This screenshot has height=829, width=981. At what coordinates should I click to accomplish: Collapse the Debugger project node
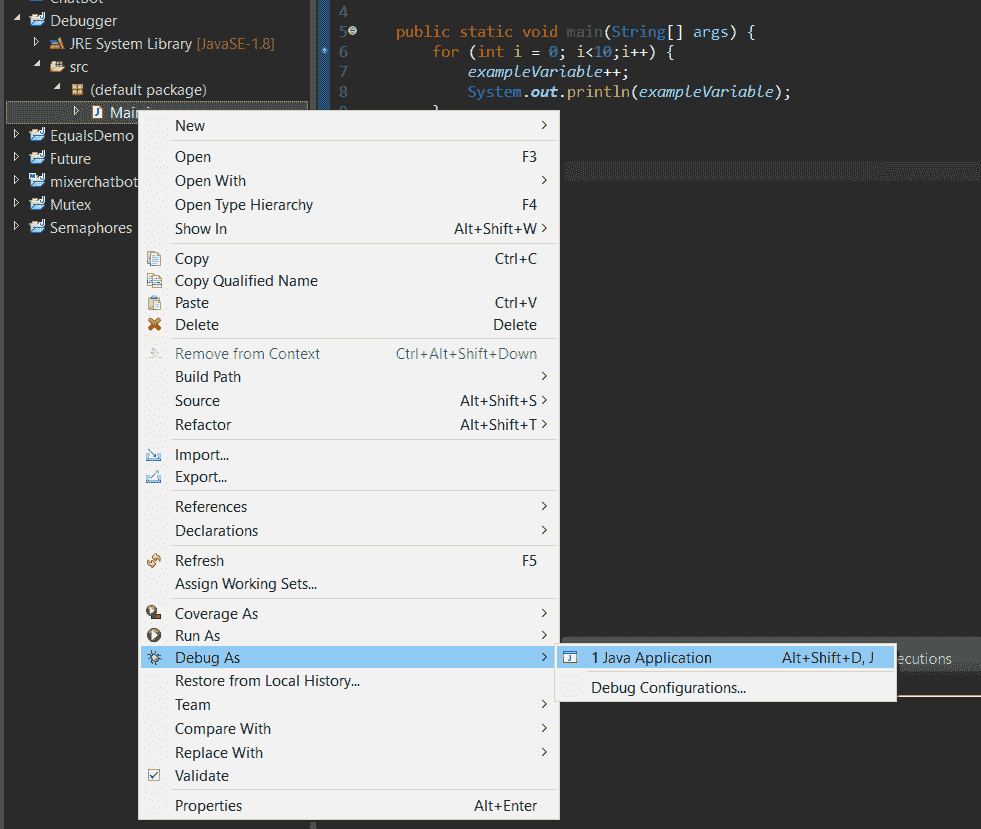(x=16, y=20)
